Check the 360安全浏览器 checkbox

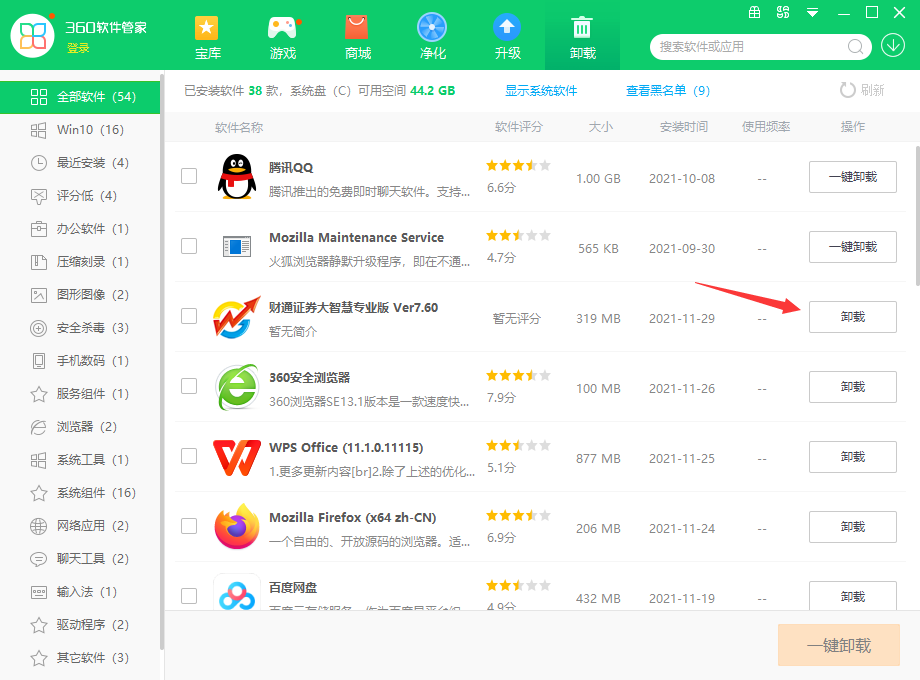tap(189, 386)
